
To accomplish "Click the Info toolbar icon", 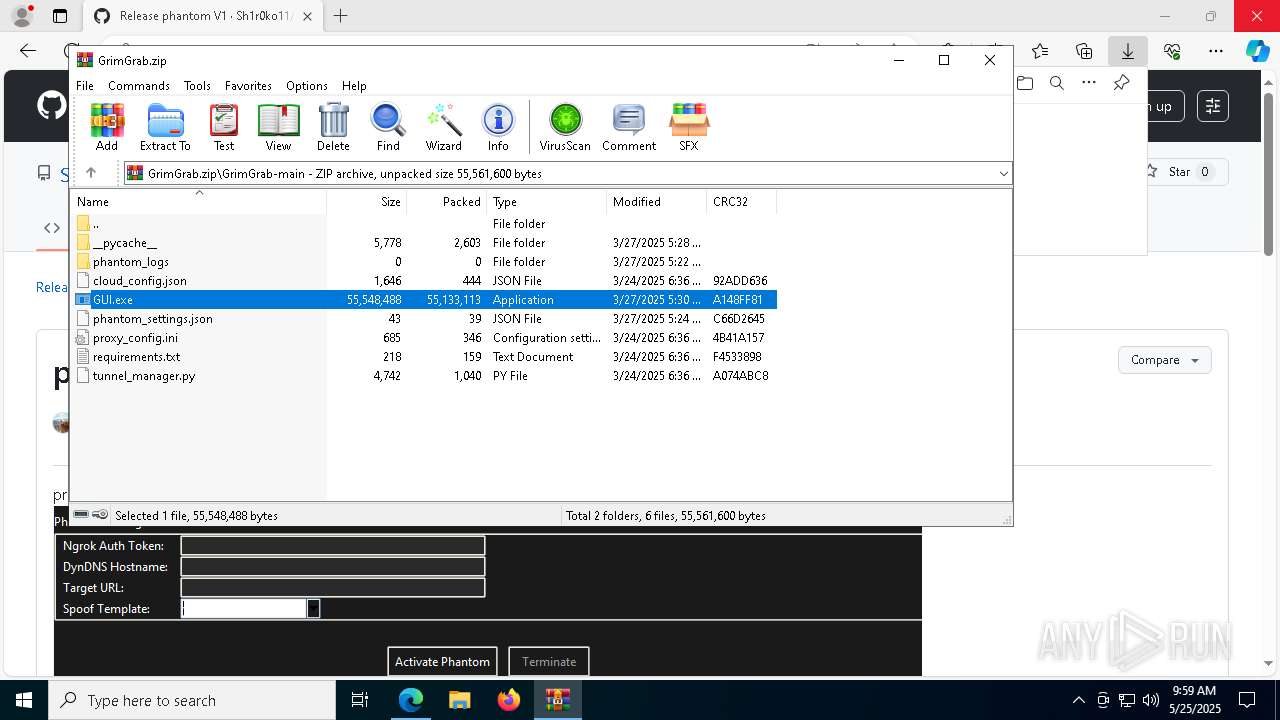I will 498,127.
